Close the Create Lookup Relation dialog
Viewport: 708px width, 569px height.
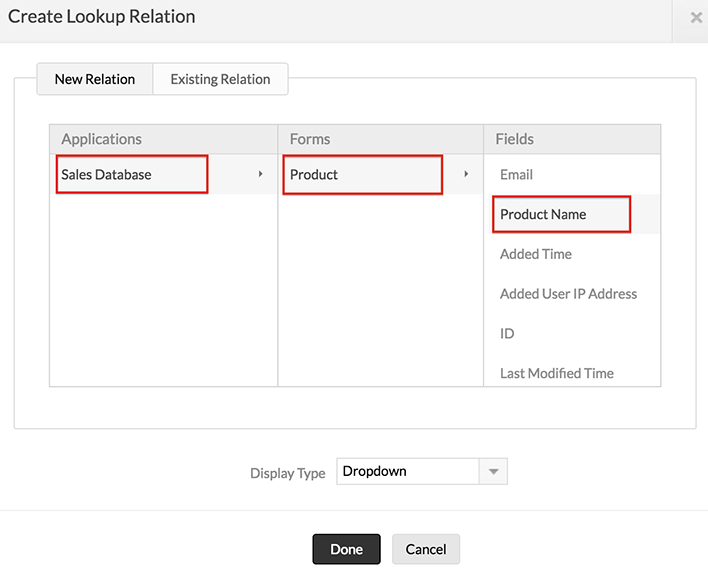[696, 17]
